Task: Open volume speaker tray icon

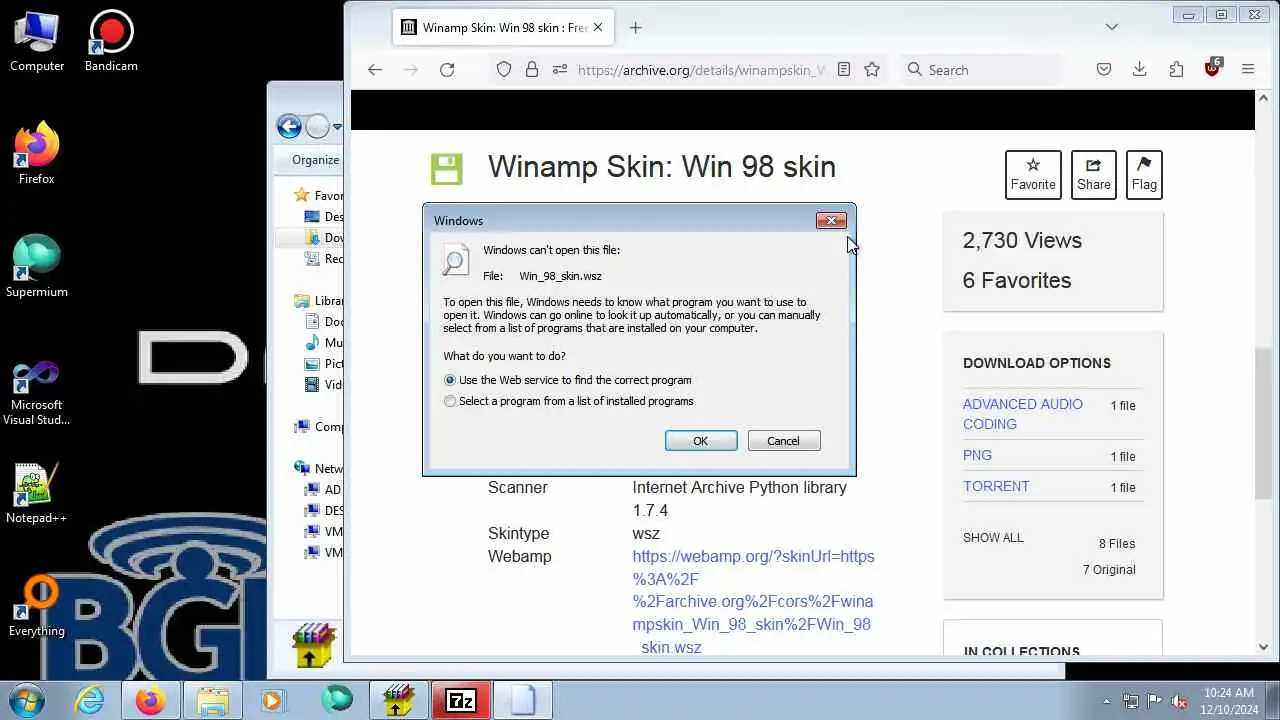Action: pos(1179,701)
